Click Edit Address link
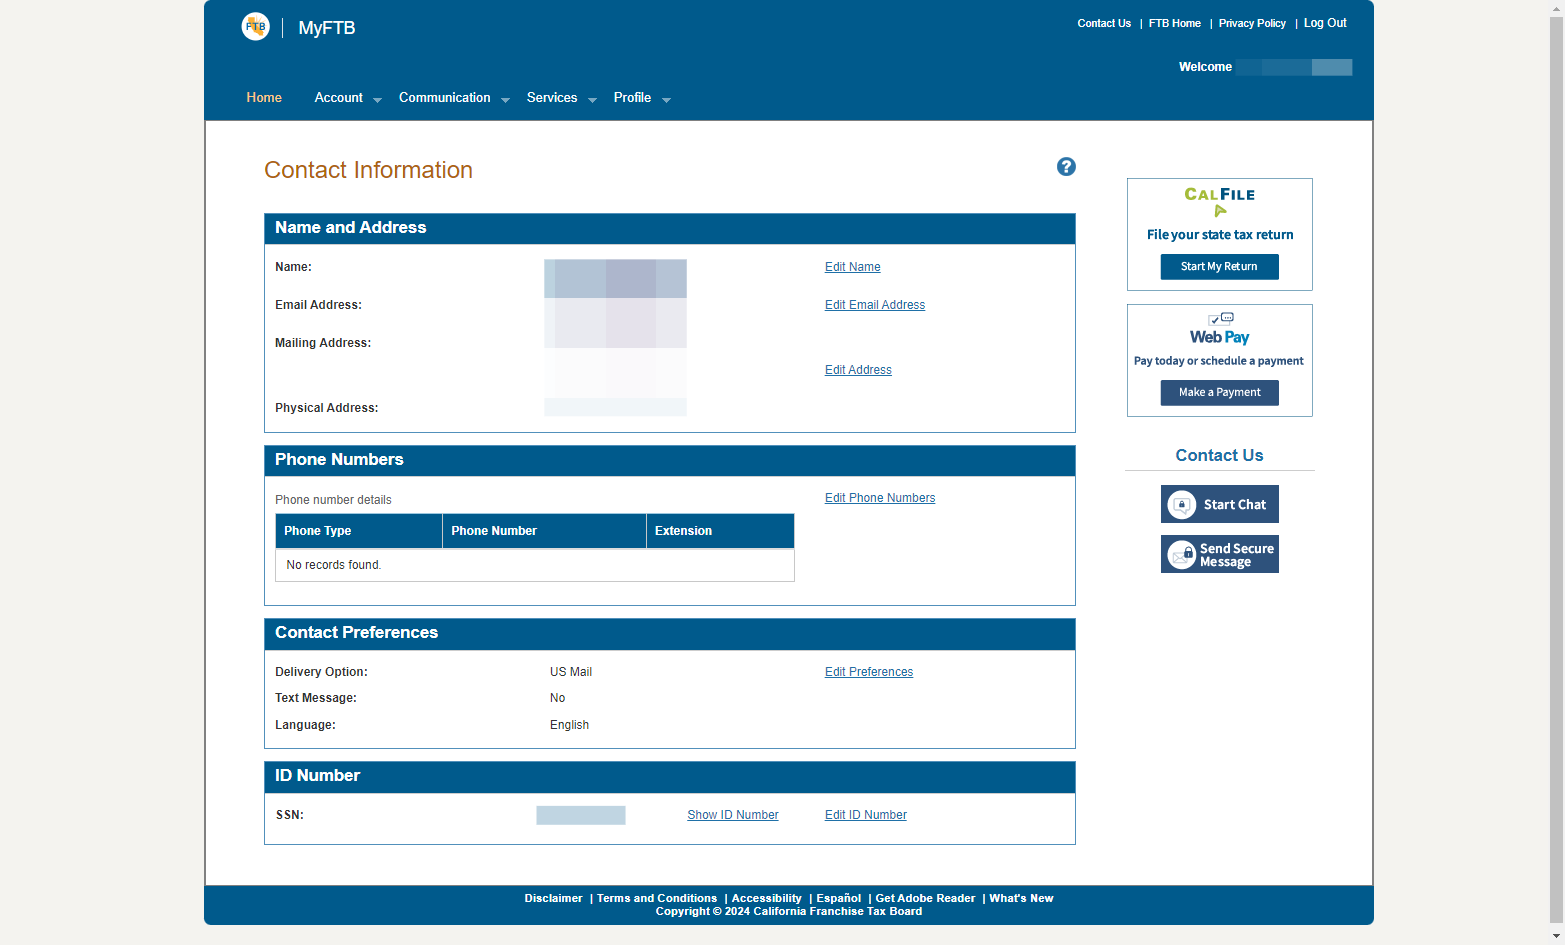Screen dimensions: 1565x945 pos(858,370)
